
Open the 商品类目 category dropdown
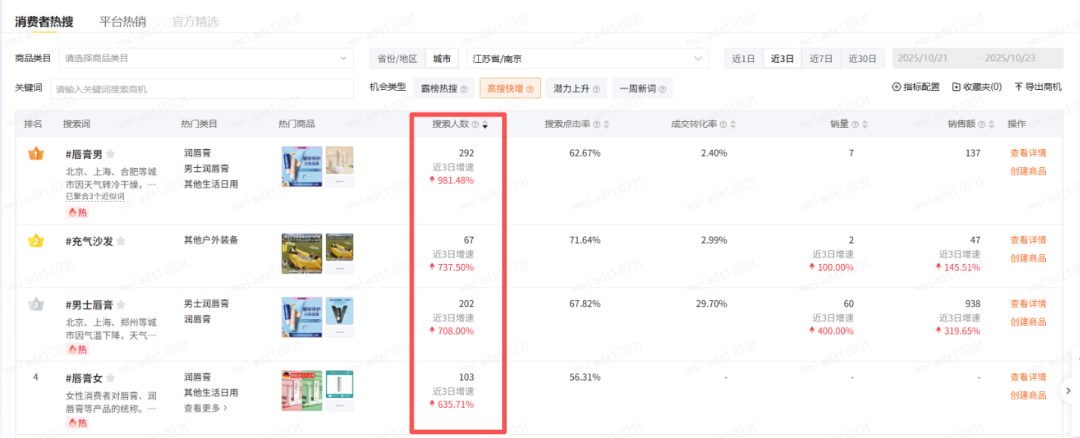point(205,58)
